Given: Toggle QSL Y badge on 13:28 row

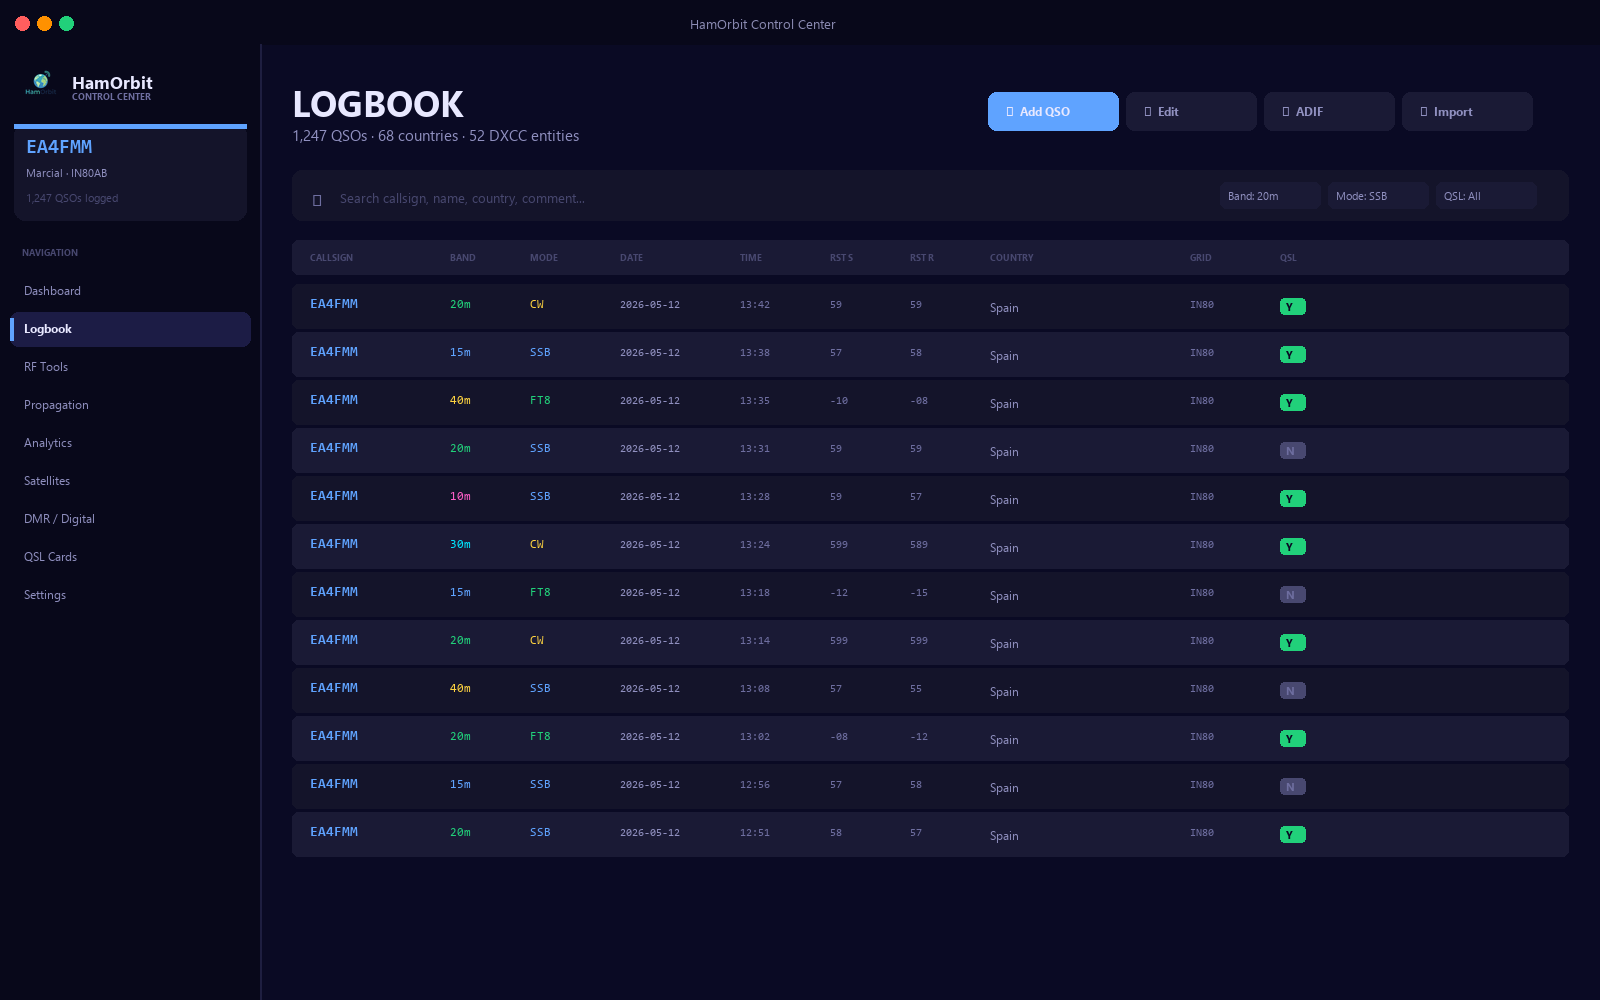Looking at the screenshot, I should pos(1293,499).
